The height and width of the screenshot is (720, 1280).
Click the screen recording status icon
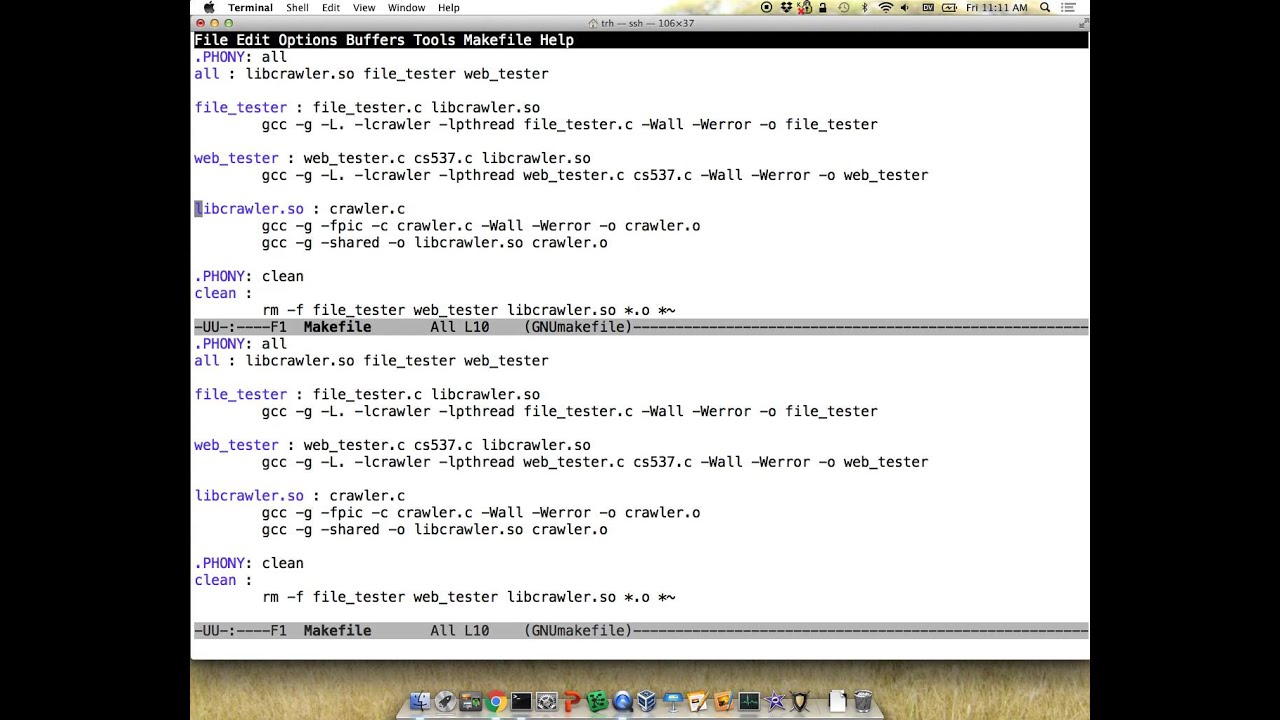766,7
